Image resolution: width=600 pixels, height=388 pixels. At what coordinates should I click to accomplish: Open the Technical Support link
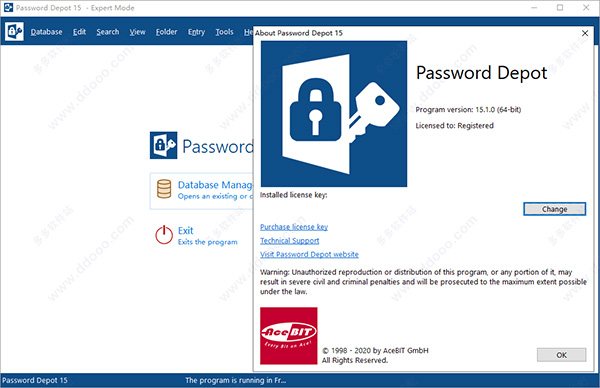click(289, 241)
